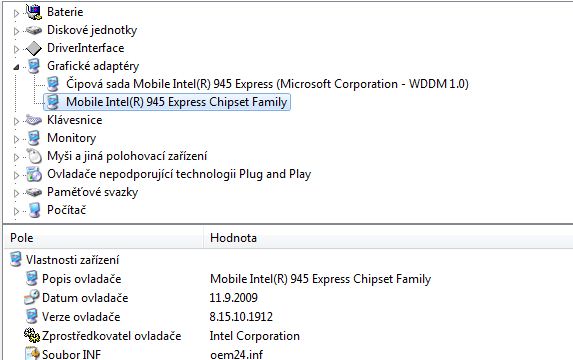Expand the Paměťové svazky node

point(16,193)
